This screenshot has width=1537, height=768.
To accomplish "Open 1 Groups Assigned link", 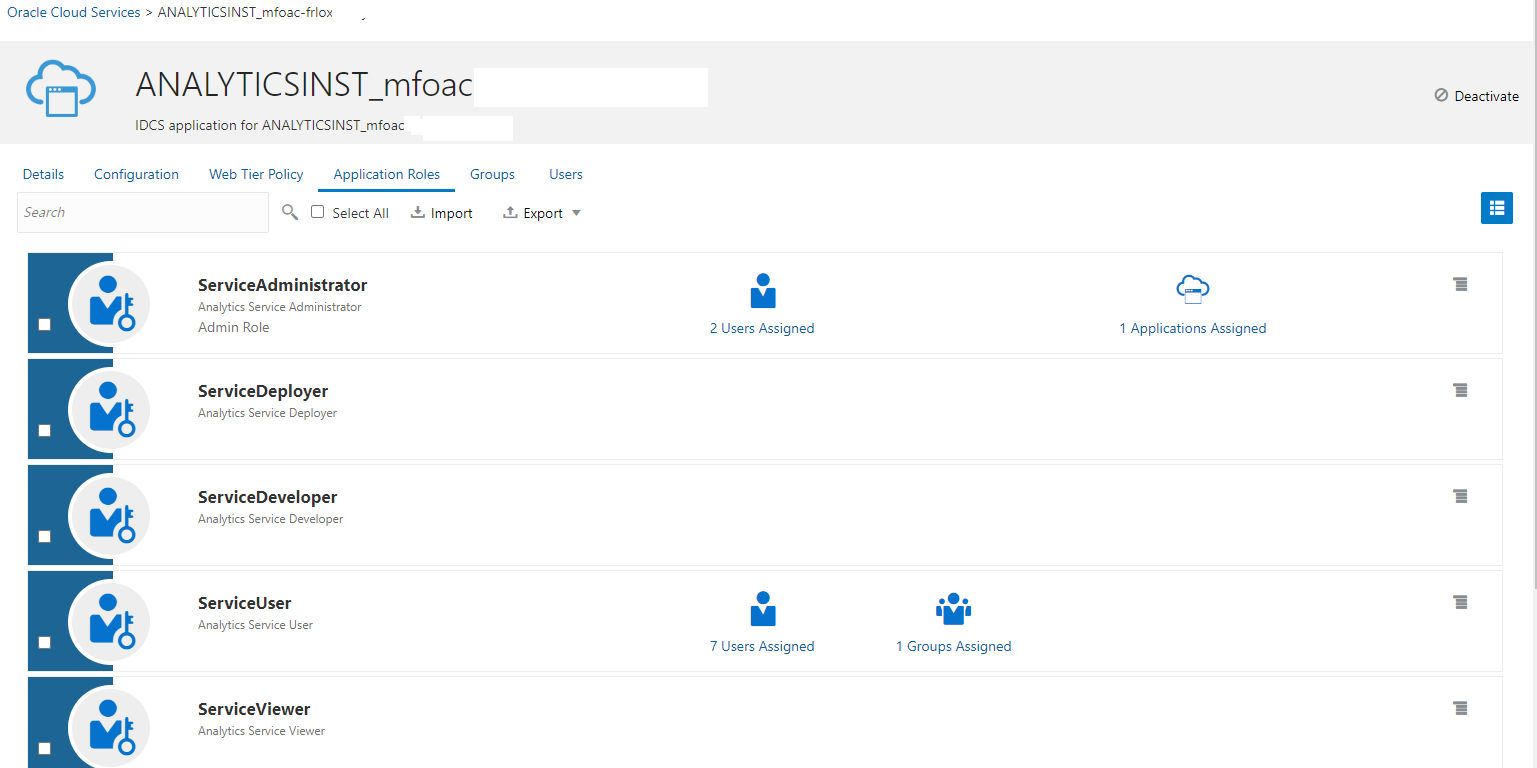I will tap(954, 646).
